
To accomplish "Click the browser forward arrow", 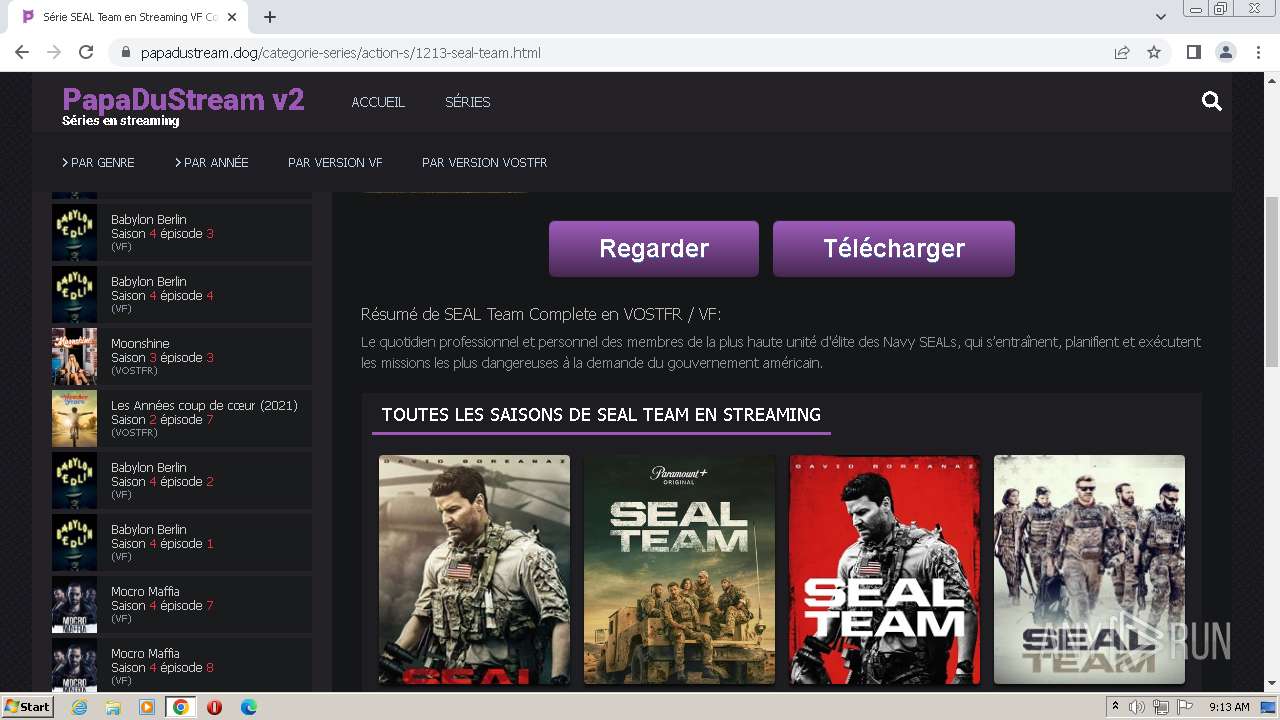I will click(x=54, y=52).
